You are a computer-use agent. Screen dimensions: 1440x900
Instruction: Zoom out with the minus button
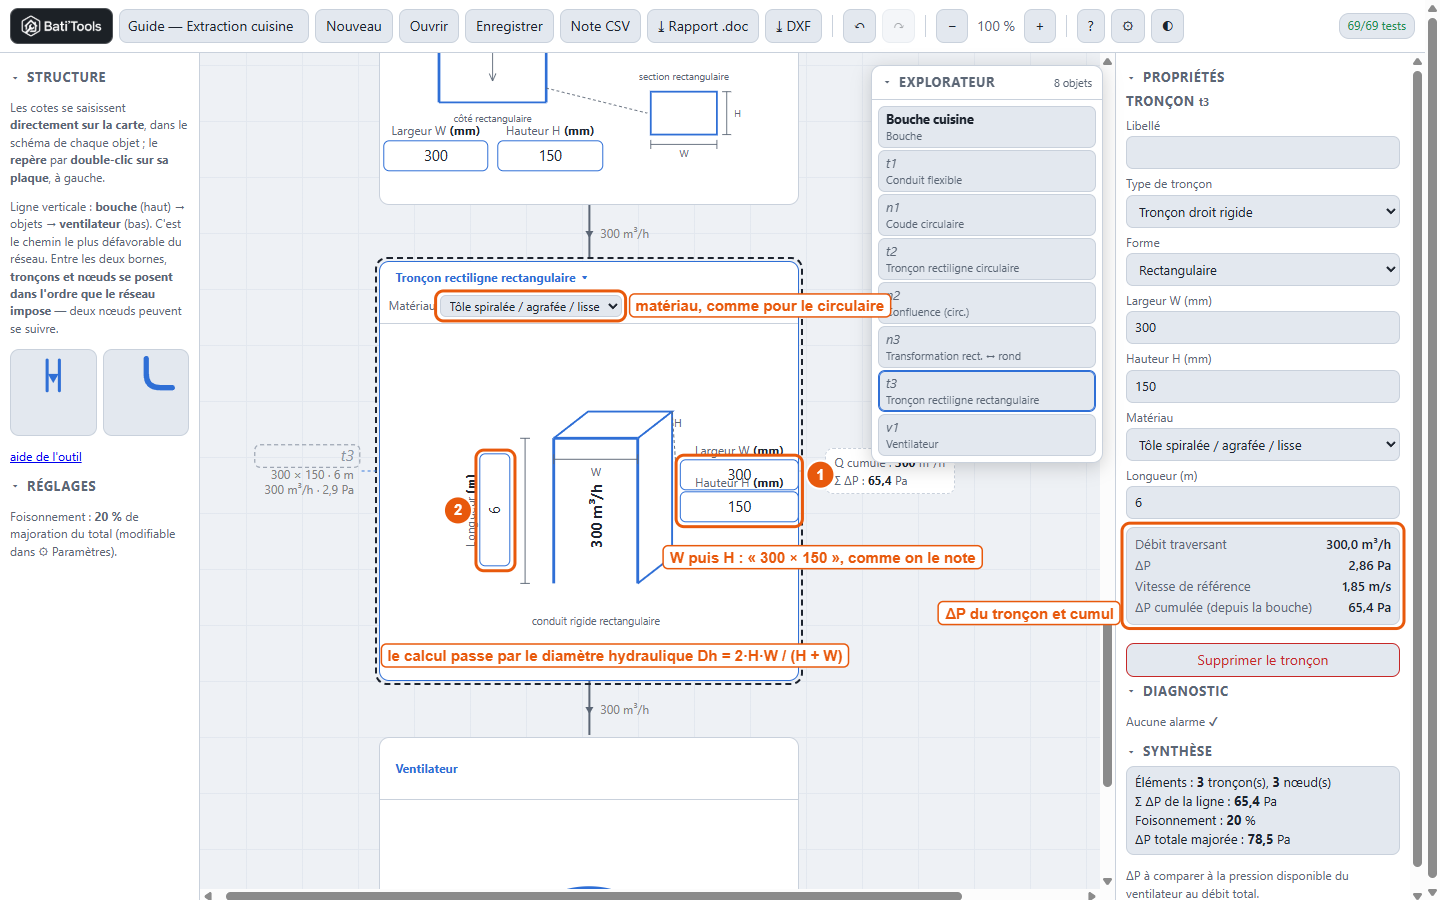952,26
